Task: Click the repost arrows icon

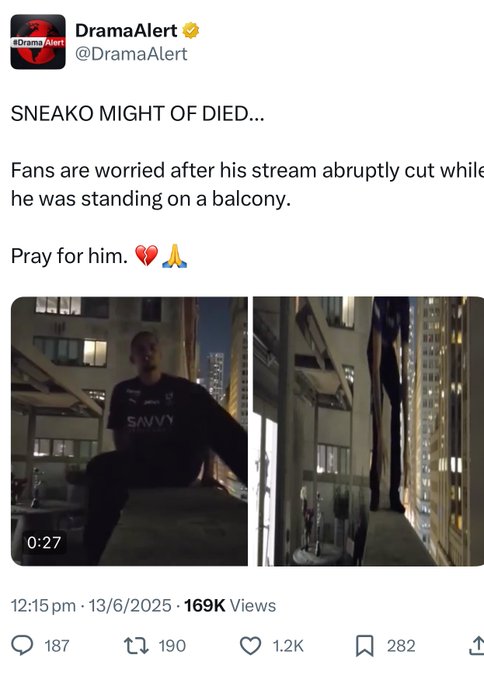Action: (136, 646)
